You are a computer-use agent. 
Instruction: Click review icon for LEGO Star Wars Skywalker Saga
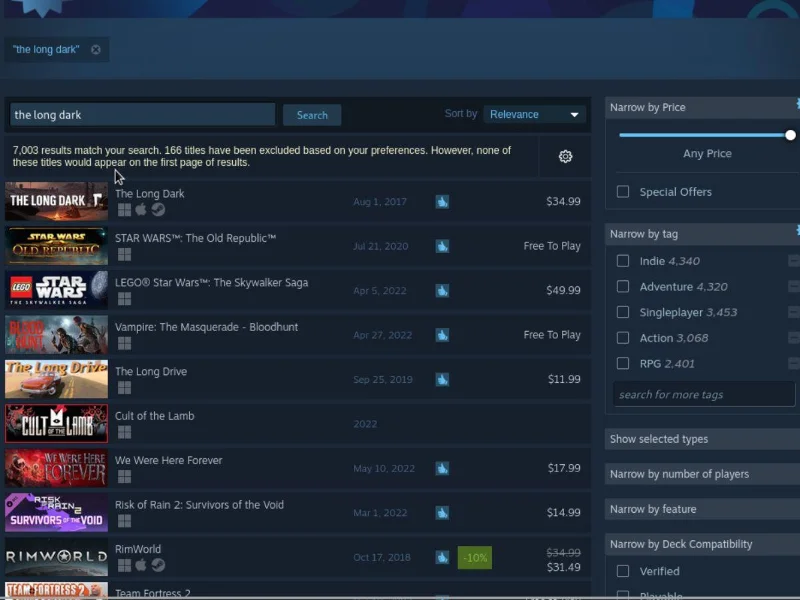coord(442,290)
